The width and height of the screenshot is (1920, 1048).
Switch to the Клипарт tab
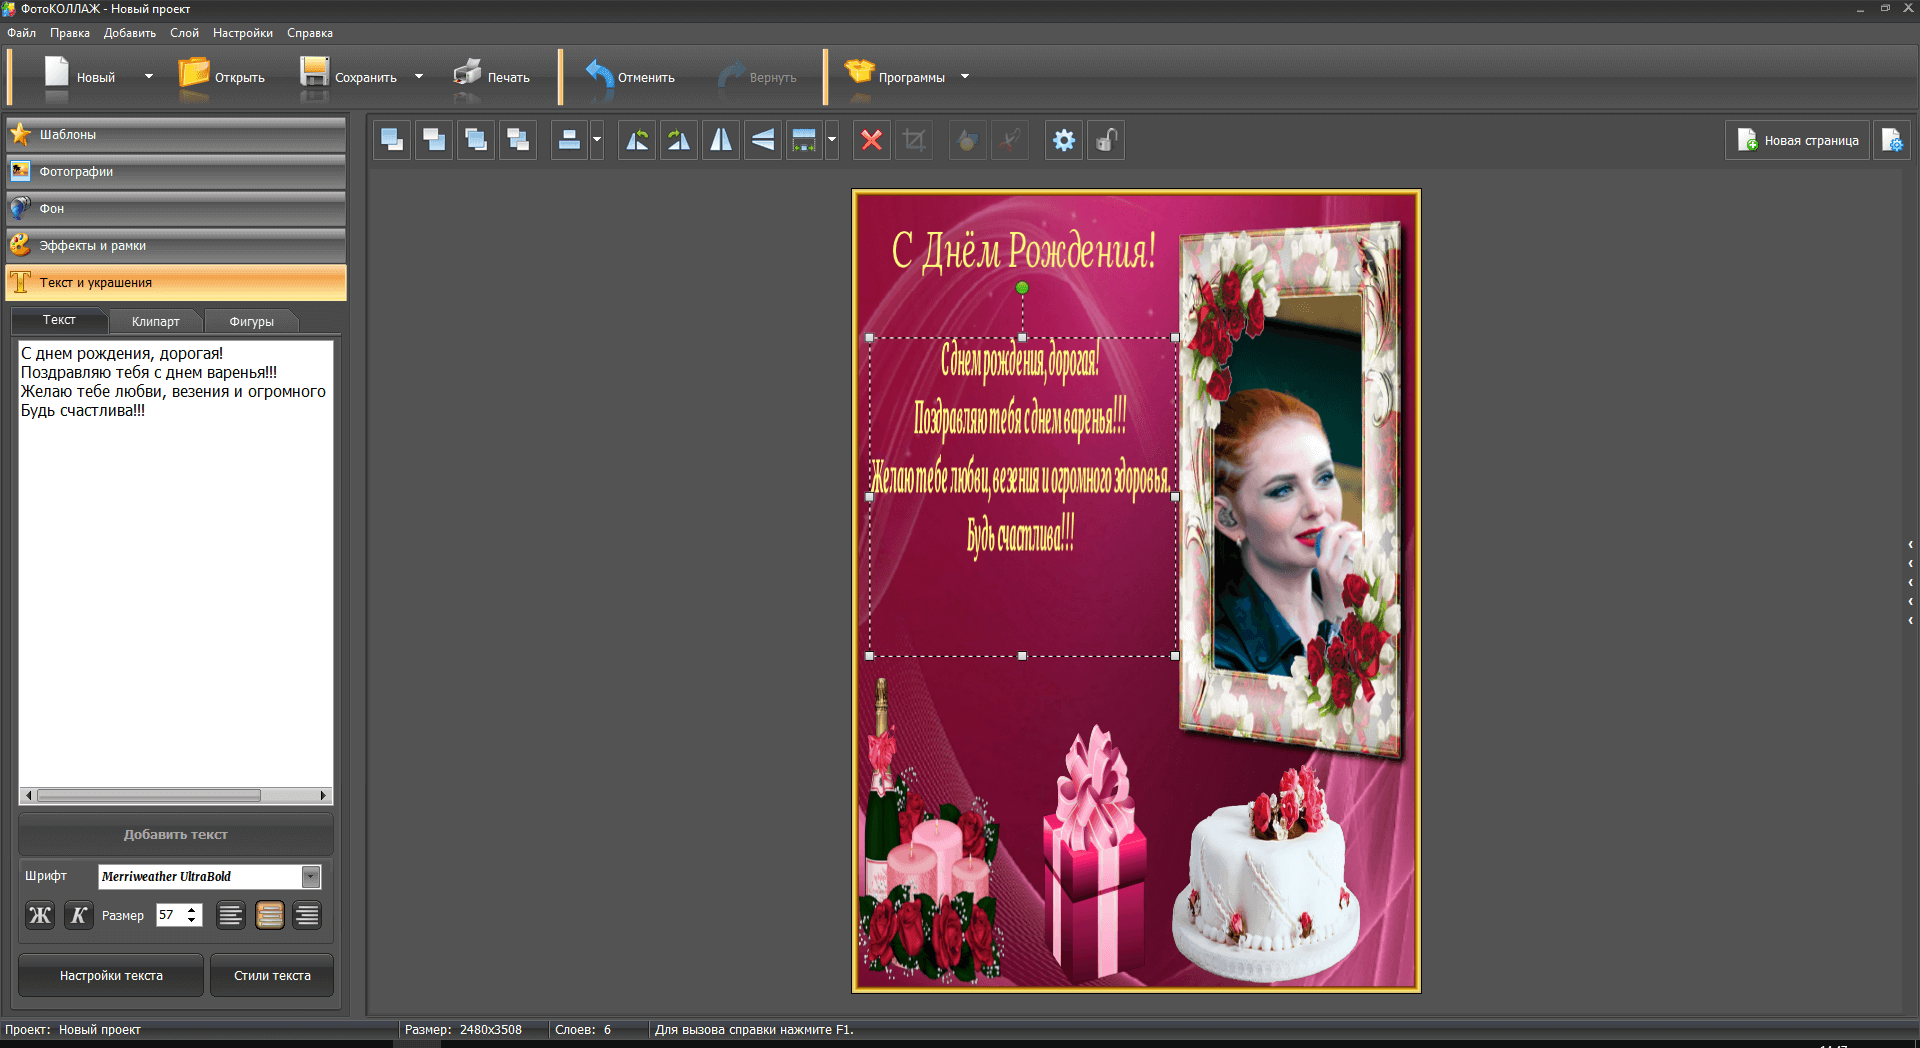pyautogui.click(x=156, y=321)
